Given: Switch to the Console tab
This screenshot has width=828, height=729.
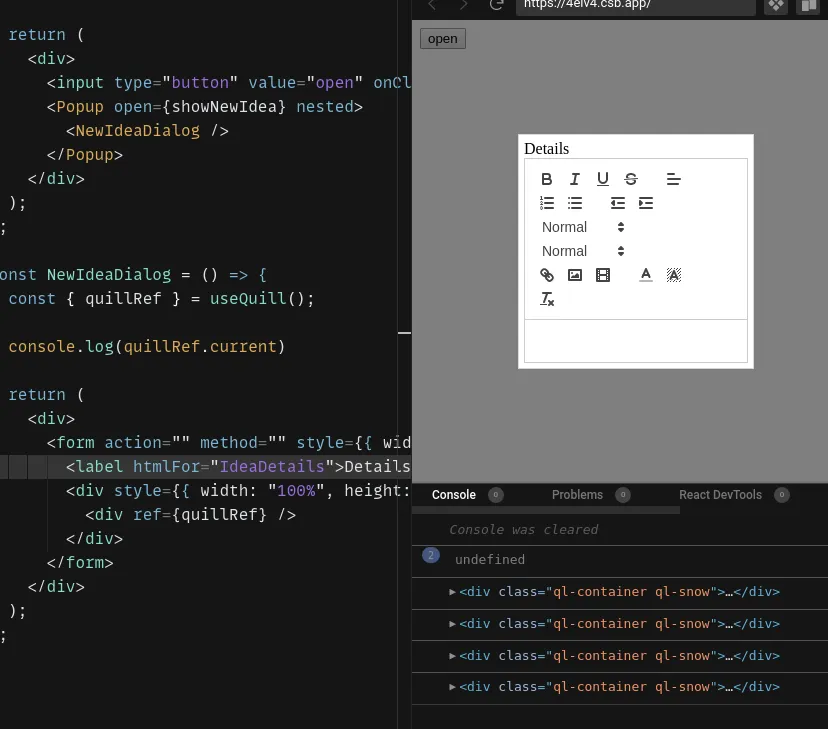Looking at the screenshot, I should click(454, 495).
